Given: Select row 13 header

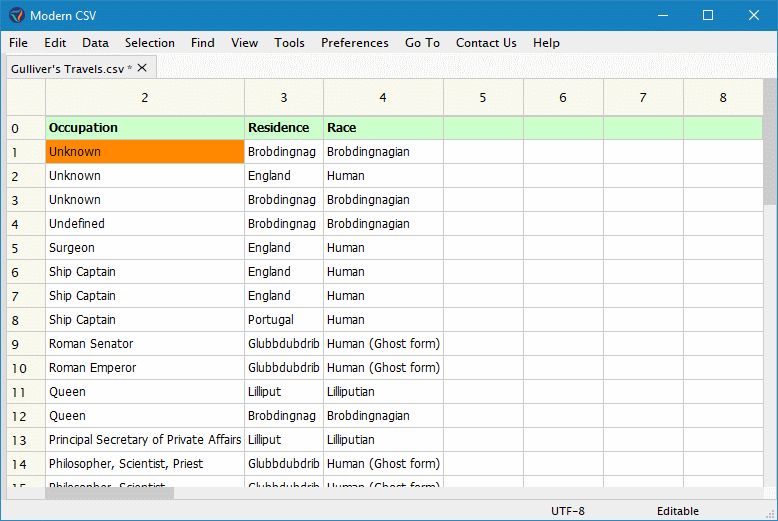Looking at the screenshot, I should tap(26, 440).
